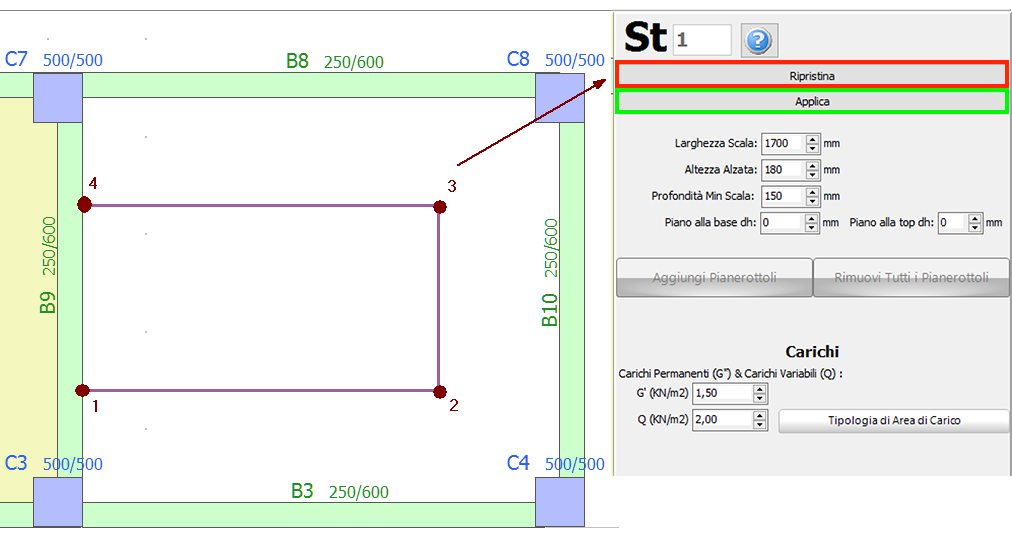Click column C8 square in plan
The height and width of the screenshot is (538, 1012).
[x=559, y=97]
